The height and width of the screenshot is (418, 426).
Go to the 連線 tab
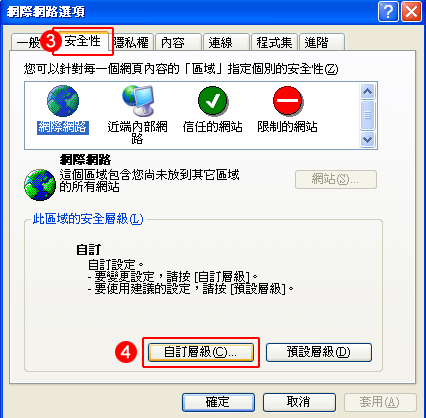(226, 43)
